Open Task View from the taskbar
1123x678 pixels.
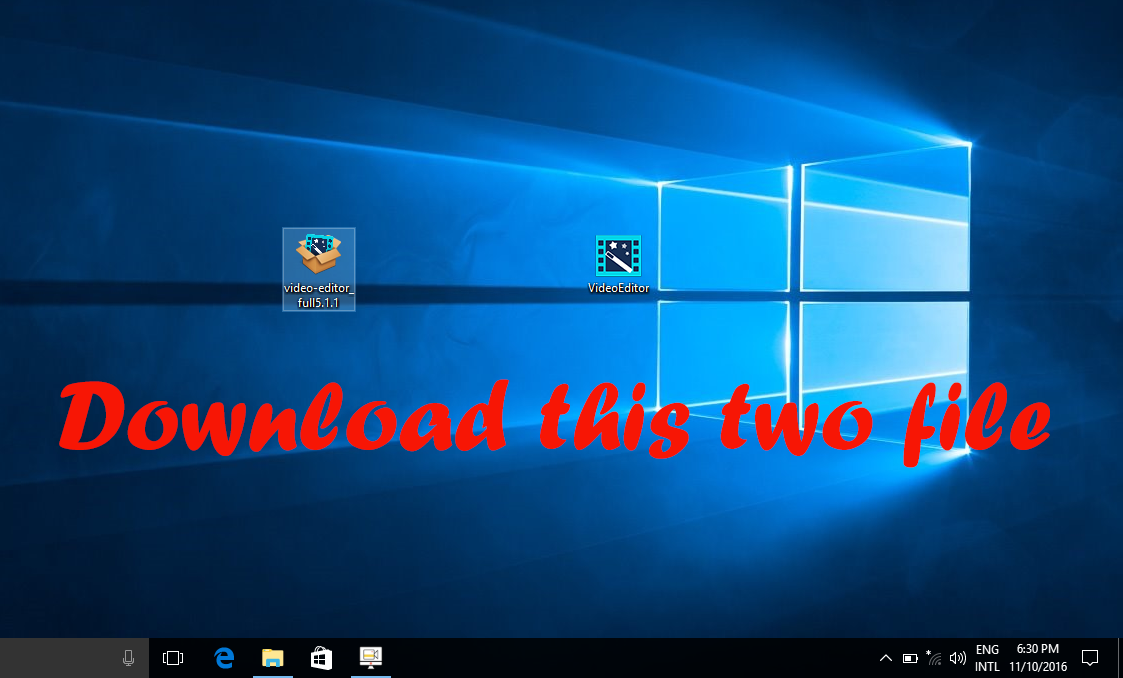[173, 657]
